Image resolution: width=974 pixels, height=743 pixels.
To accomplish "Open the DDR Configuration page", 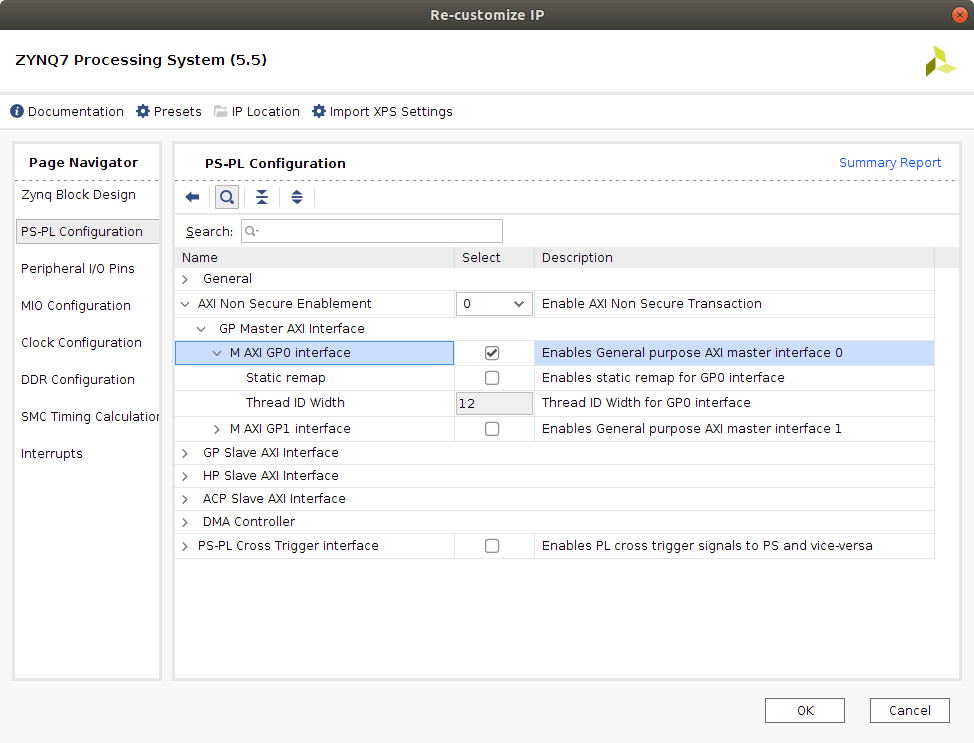I will click(x=78, y=380).
